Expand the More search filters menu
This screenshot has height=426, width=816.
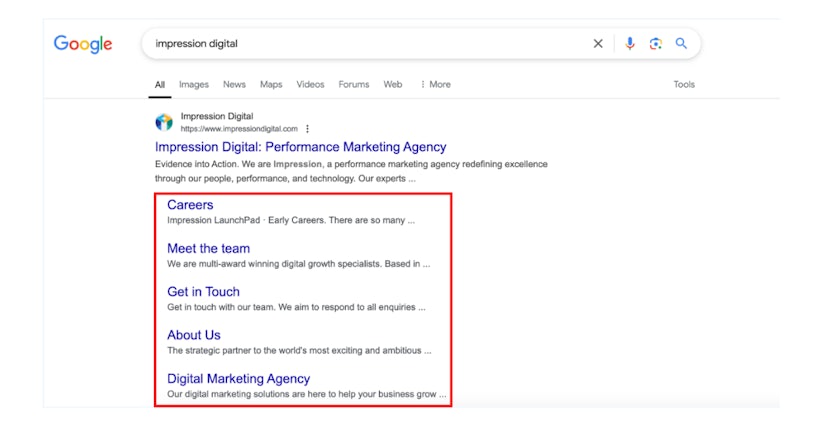[435, 85]
